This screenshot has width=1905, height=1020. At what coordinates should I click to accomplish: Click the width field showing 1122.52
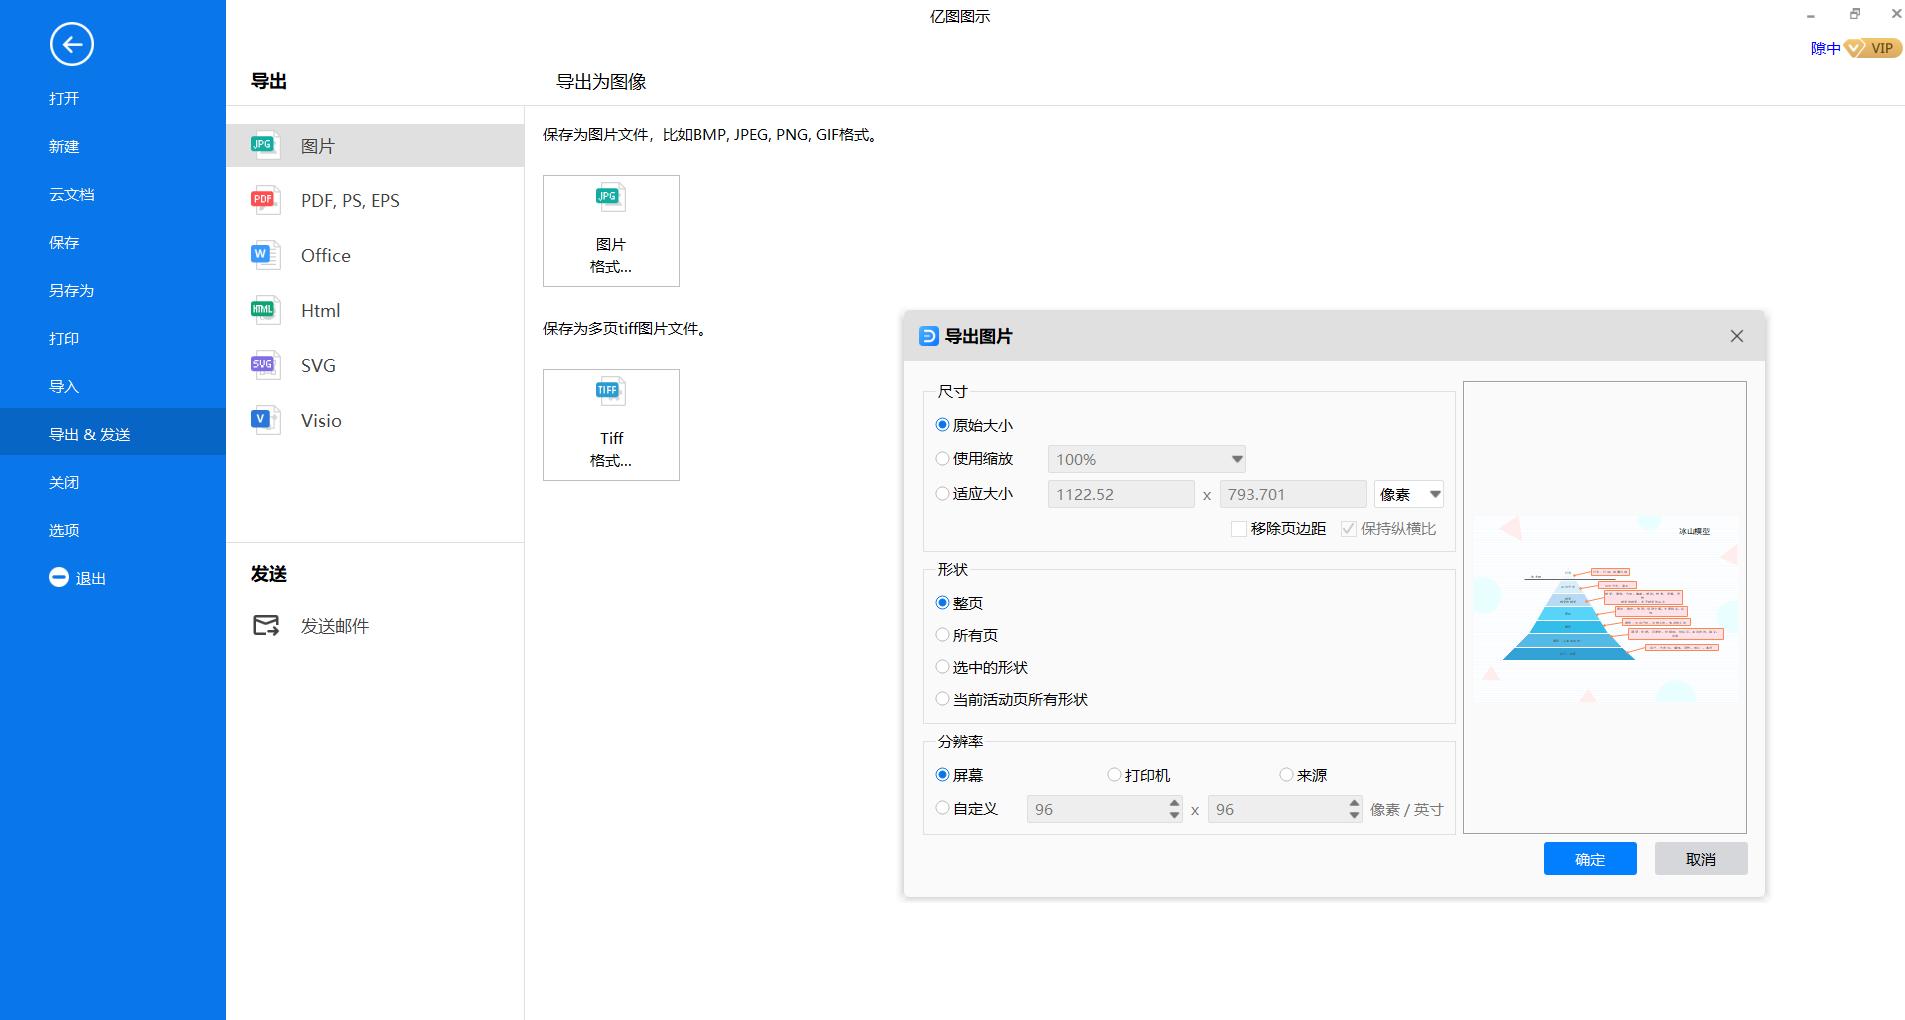point(1120,493)
